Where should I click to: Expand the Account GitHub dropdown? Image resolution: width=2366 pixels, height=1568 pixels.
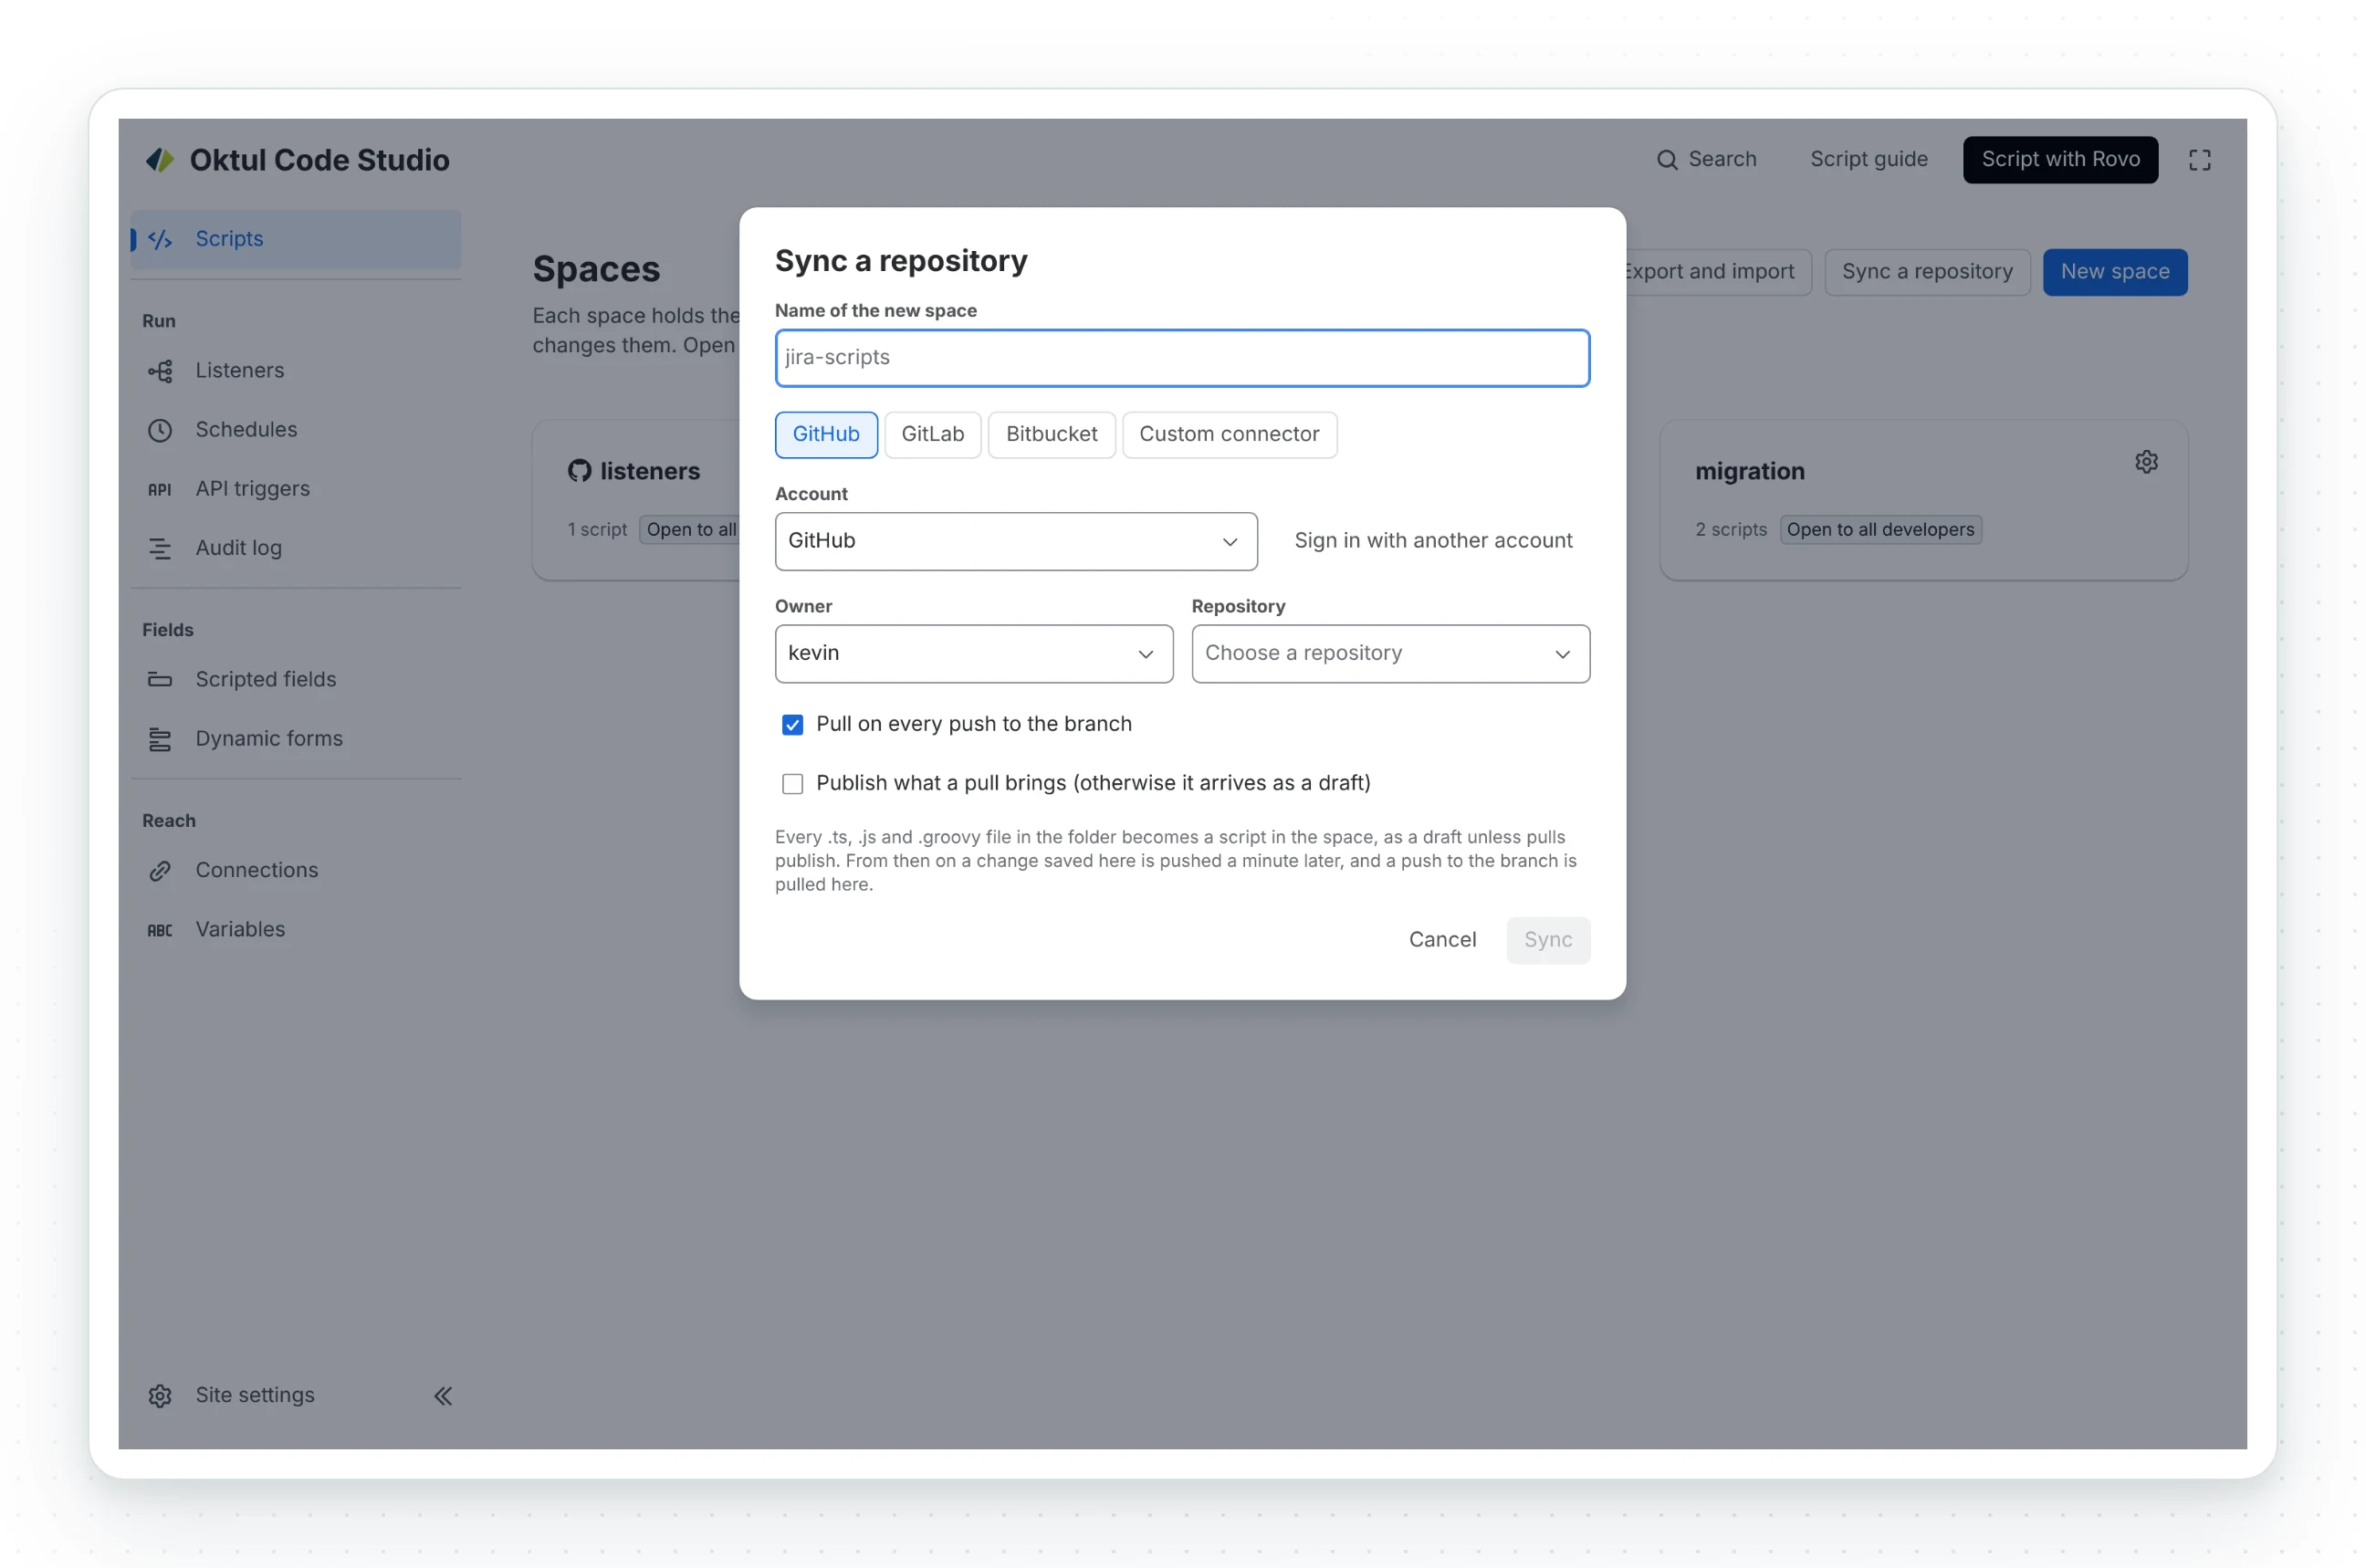pyautogui.click(x=1016, y=542)
